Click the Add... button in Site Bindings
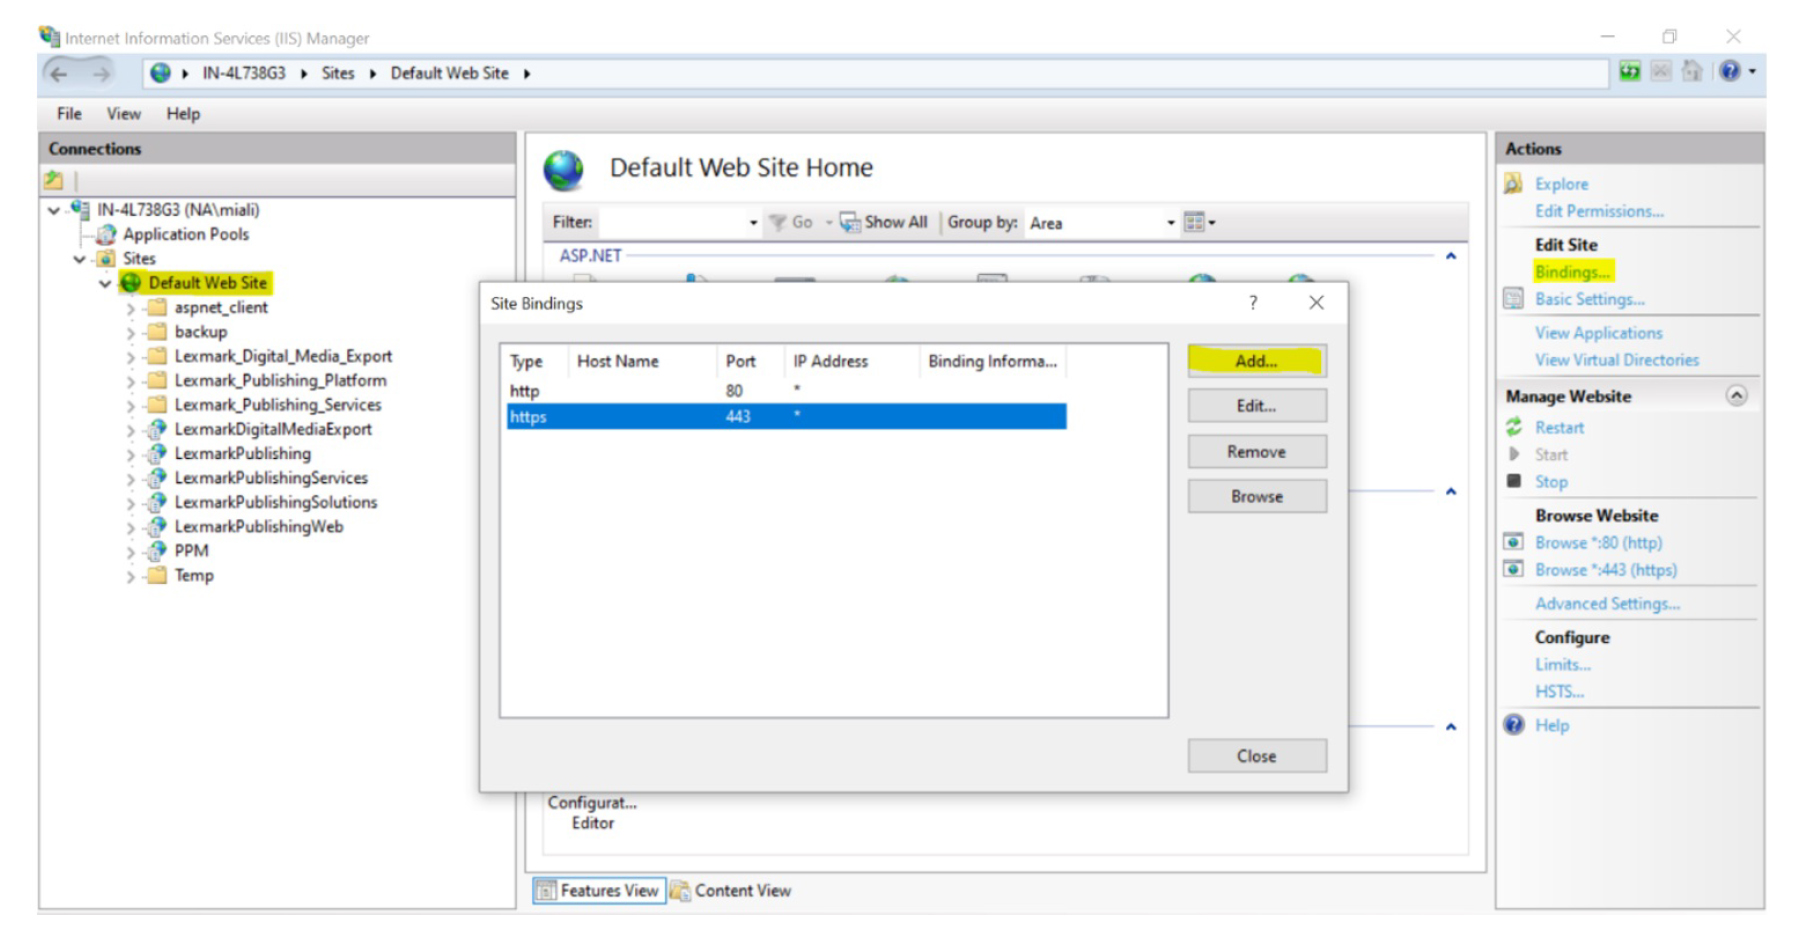Image resolution: width=1800 pixels, height=943 pixels. [x=1257, y=361]
